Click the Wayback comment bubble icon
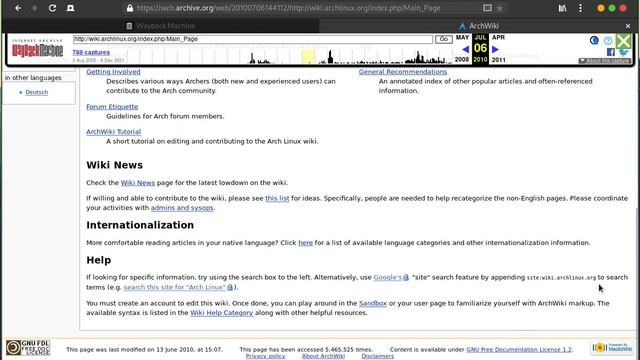The height and width of the screenshot is (360, 640). tap(594, 40)
